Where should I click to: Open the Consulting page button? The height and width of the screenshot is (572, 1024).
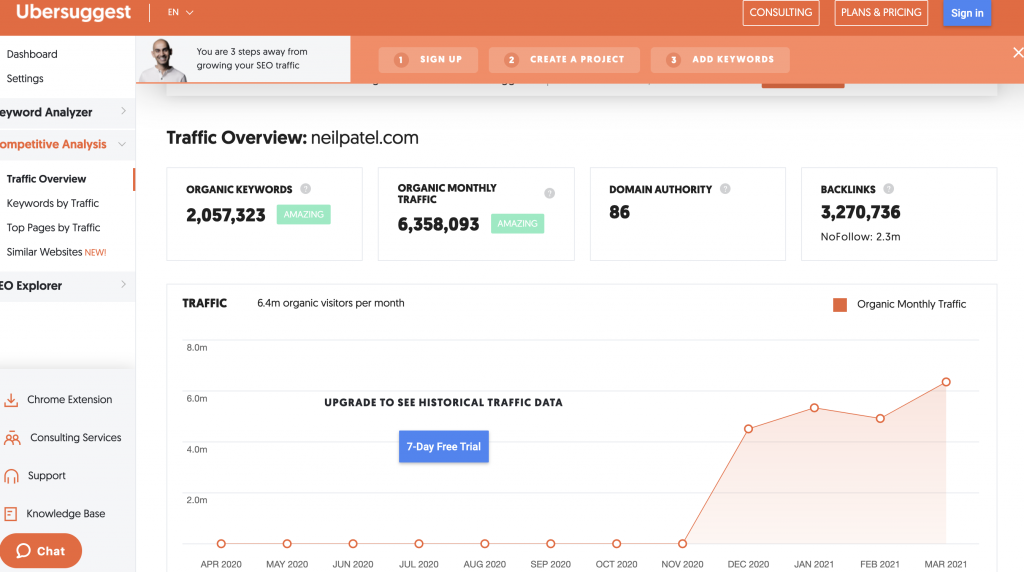pyautogui.click(x=780, y=12)
